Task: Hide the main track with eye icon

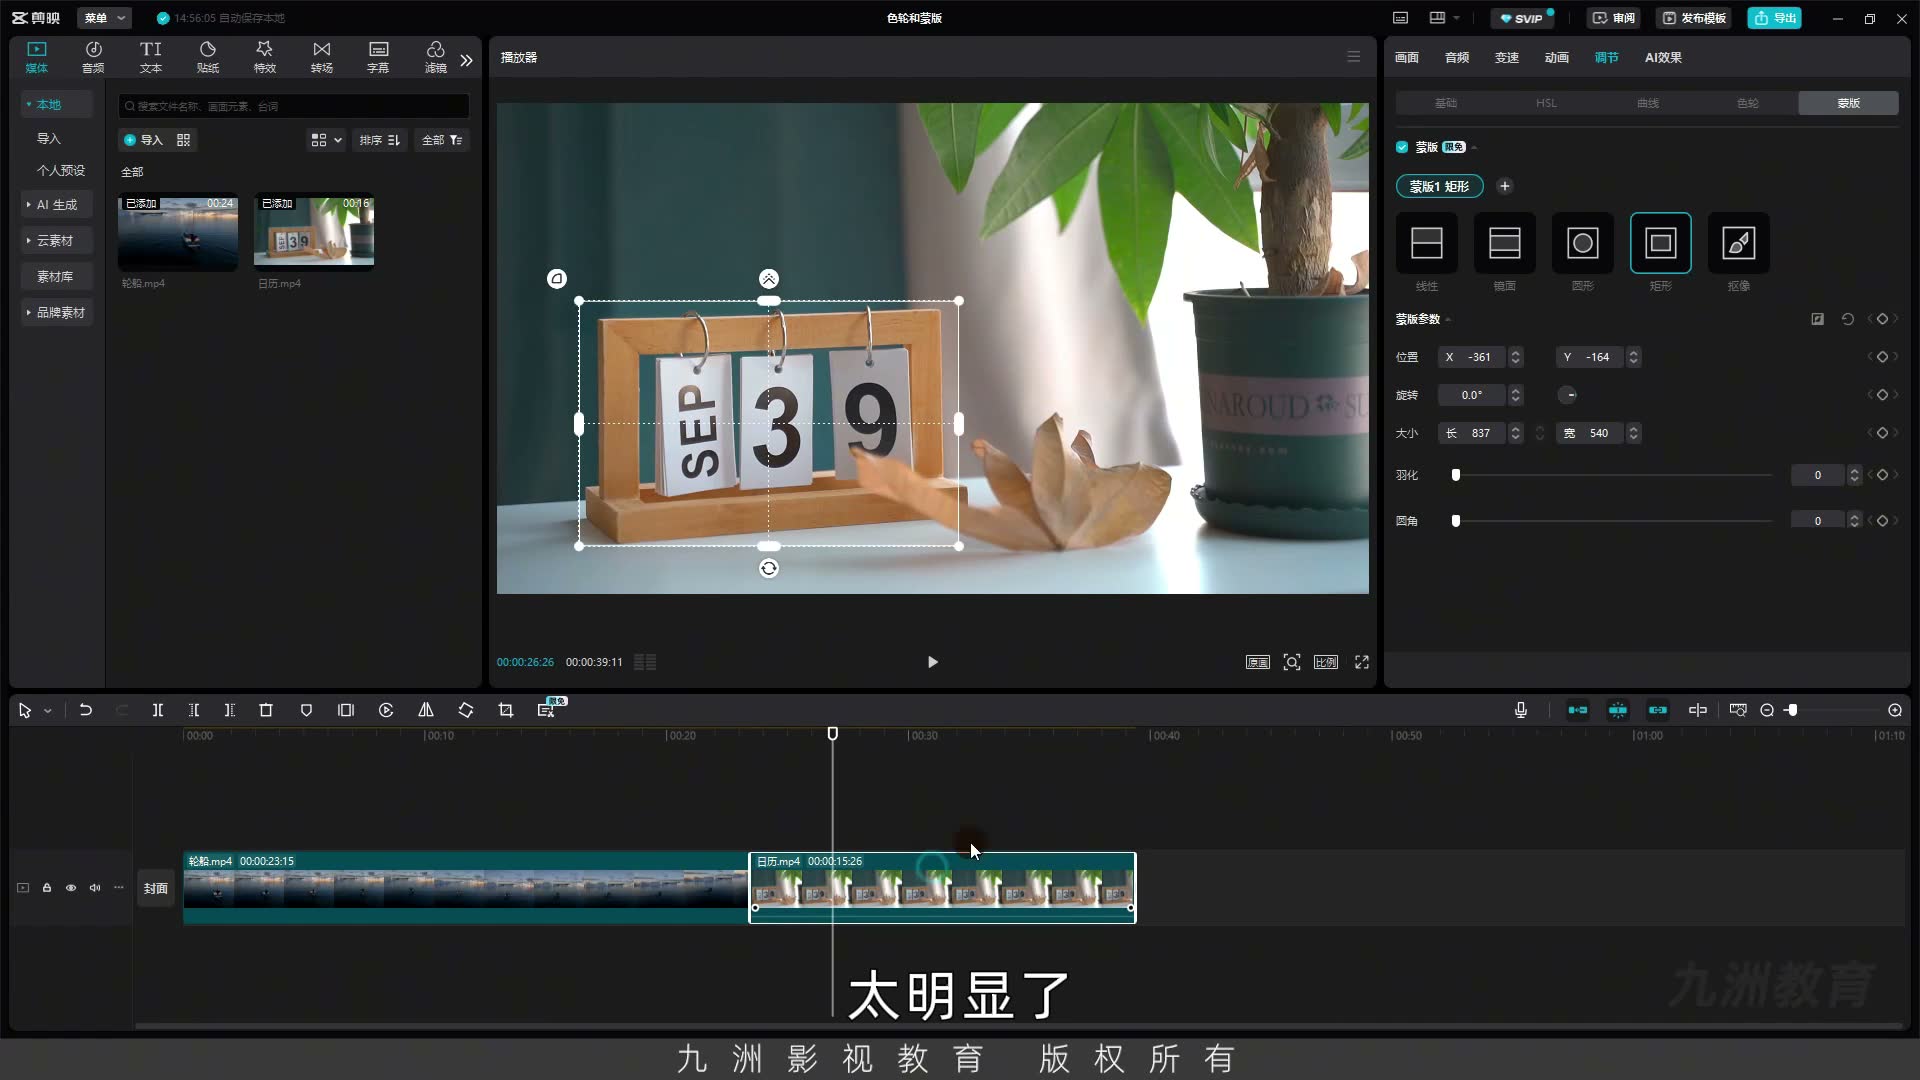Action: pos(71,888)
